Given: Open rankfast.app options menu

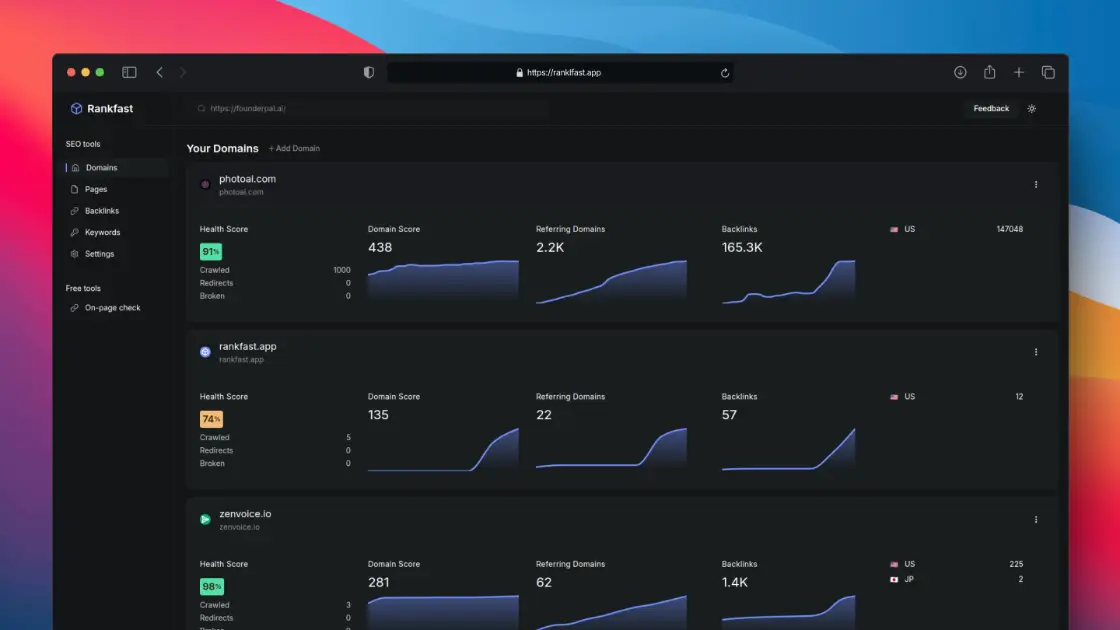Looking at the screenshot, I should 1036,352.
